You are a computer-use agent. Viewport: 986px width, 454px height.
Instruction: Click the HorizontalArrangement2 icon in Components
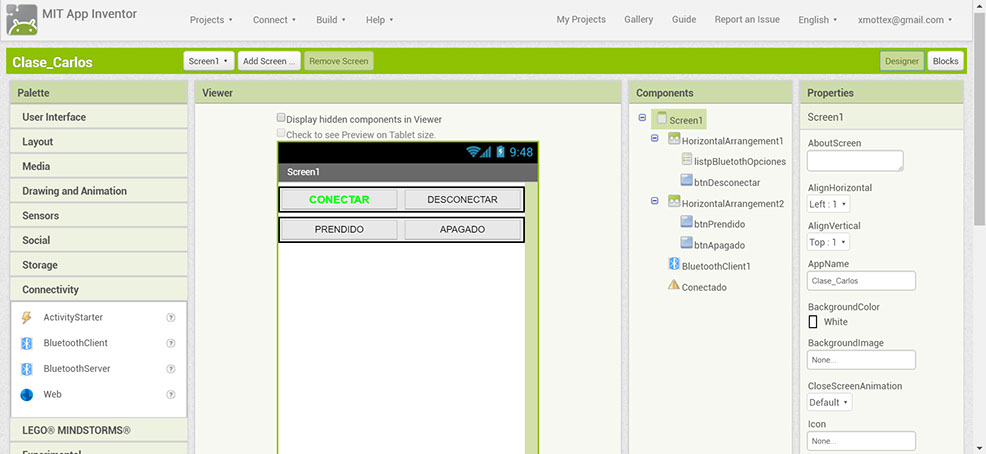[674, 202]
